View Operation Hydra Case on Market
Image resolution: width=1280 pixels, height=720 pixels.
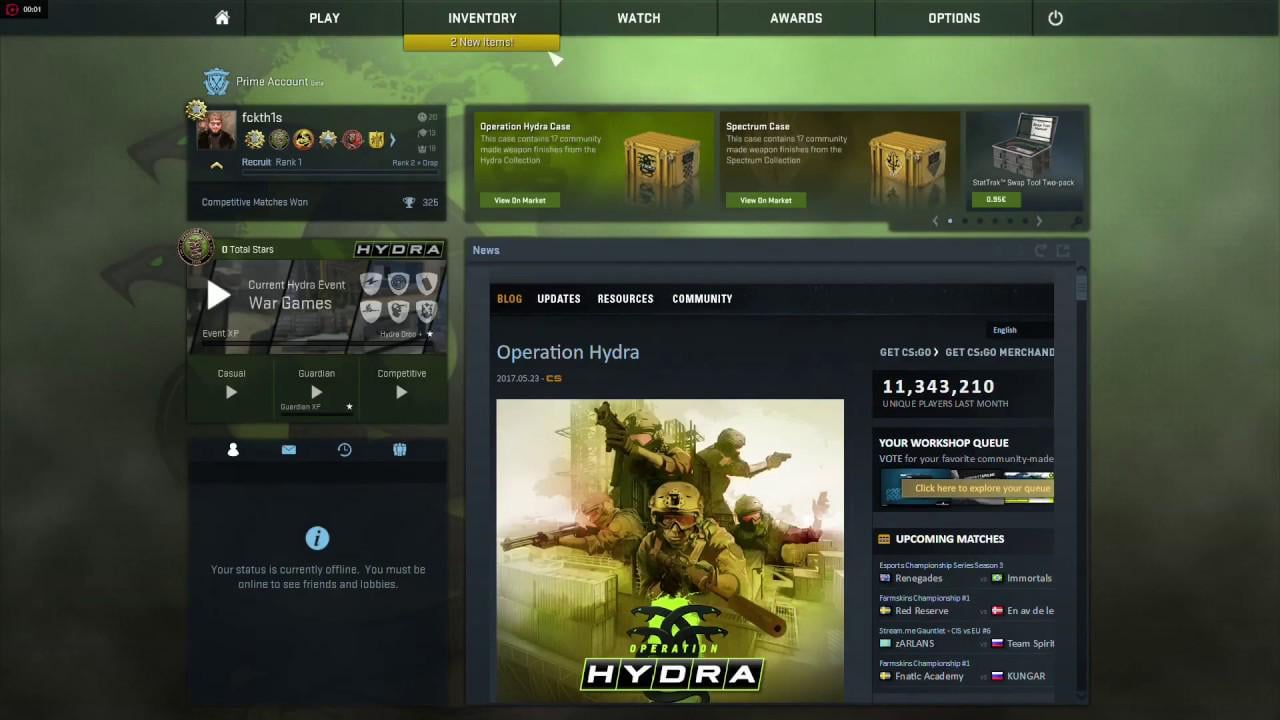[520, 200]
